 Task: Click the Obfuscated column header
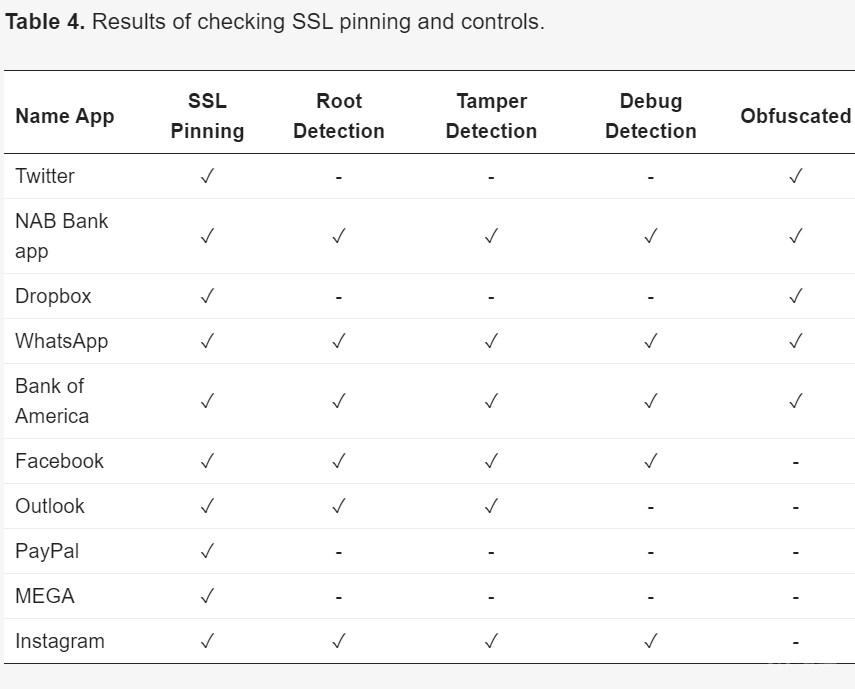795,116
